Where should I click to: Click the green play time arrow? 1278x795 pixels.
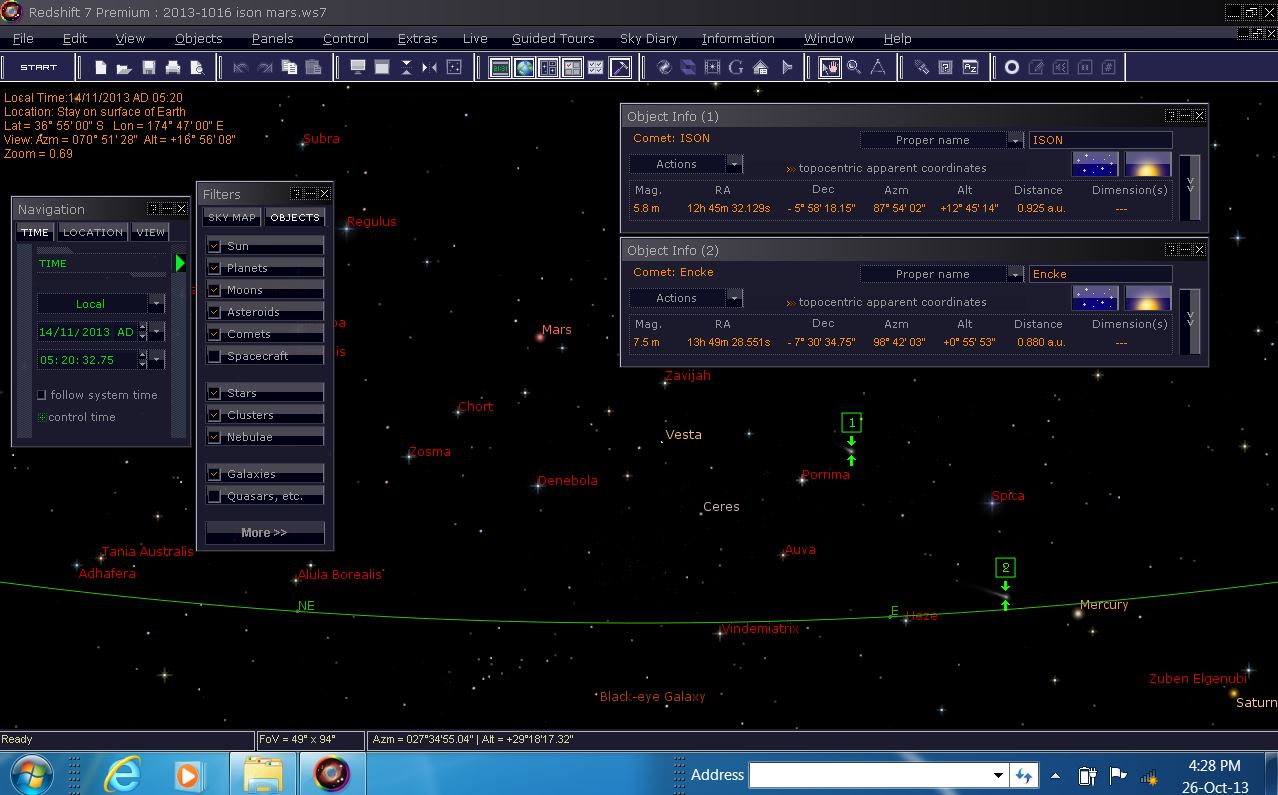(x=180, y=263)
